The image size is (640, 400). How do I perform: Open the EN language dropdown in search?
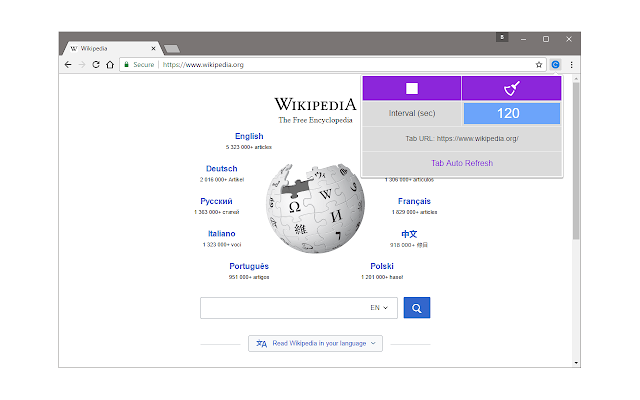click(x=379, y=308)
